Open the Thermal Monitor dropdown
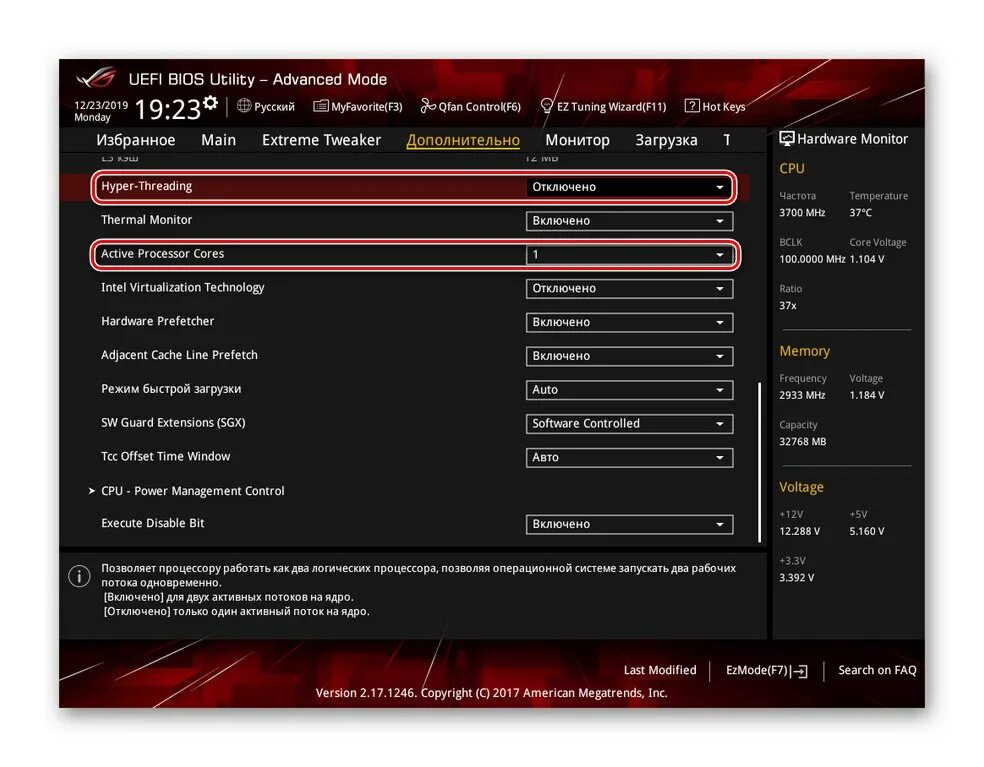The width and height of the screenshot is (984, 767). point(629,221)
